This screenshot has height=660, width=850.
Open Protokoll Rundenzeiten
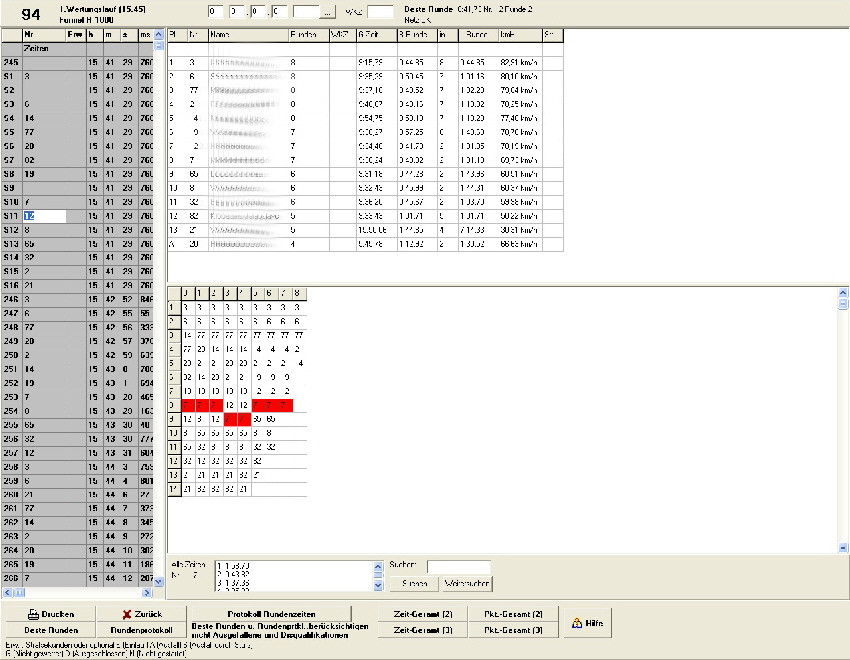[269, 613]
